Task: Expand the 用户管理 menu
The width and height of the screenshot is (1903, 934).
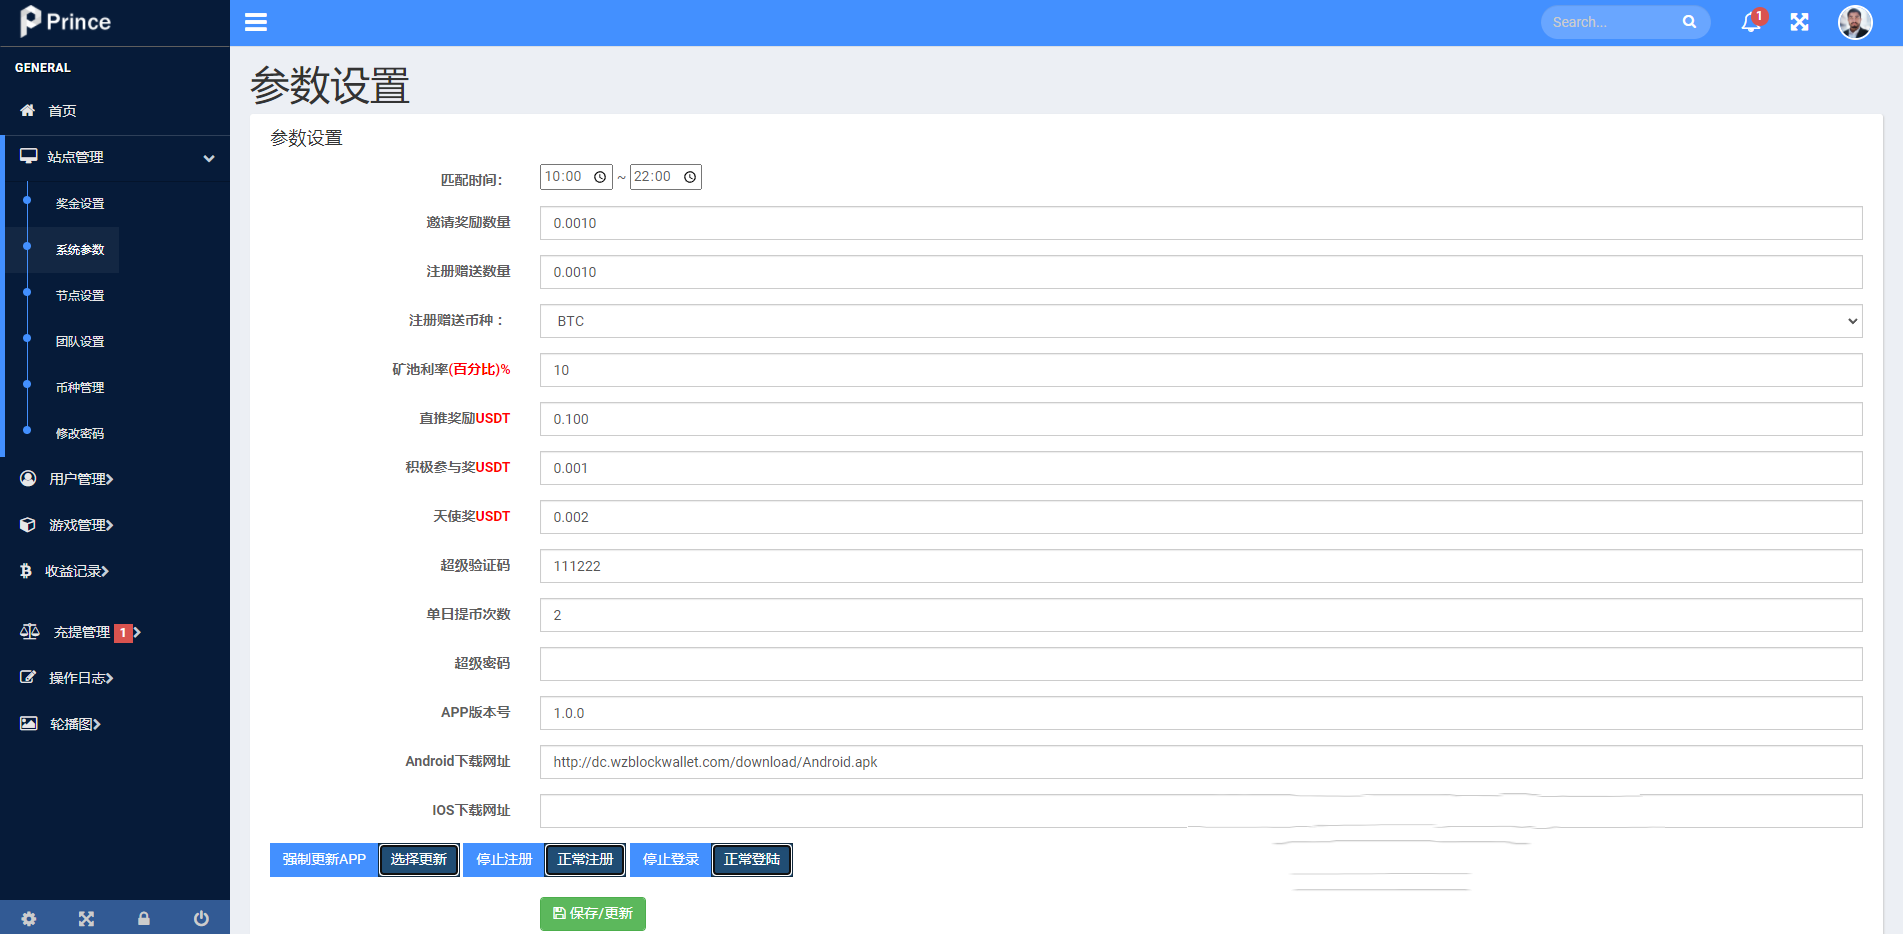Action: pos(80,479)
